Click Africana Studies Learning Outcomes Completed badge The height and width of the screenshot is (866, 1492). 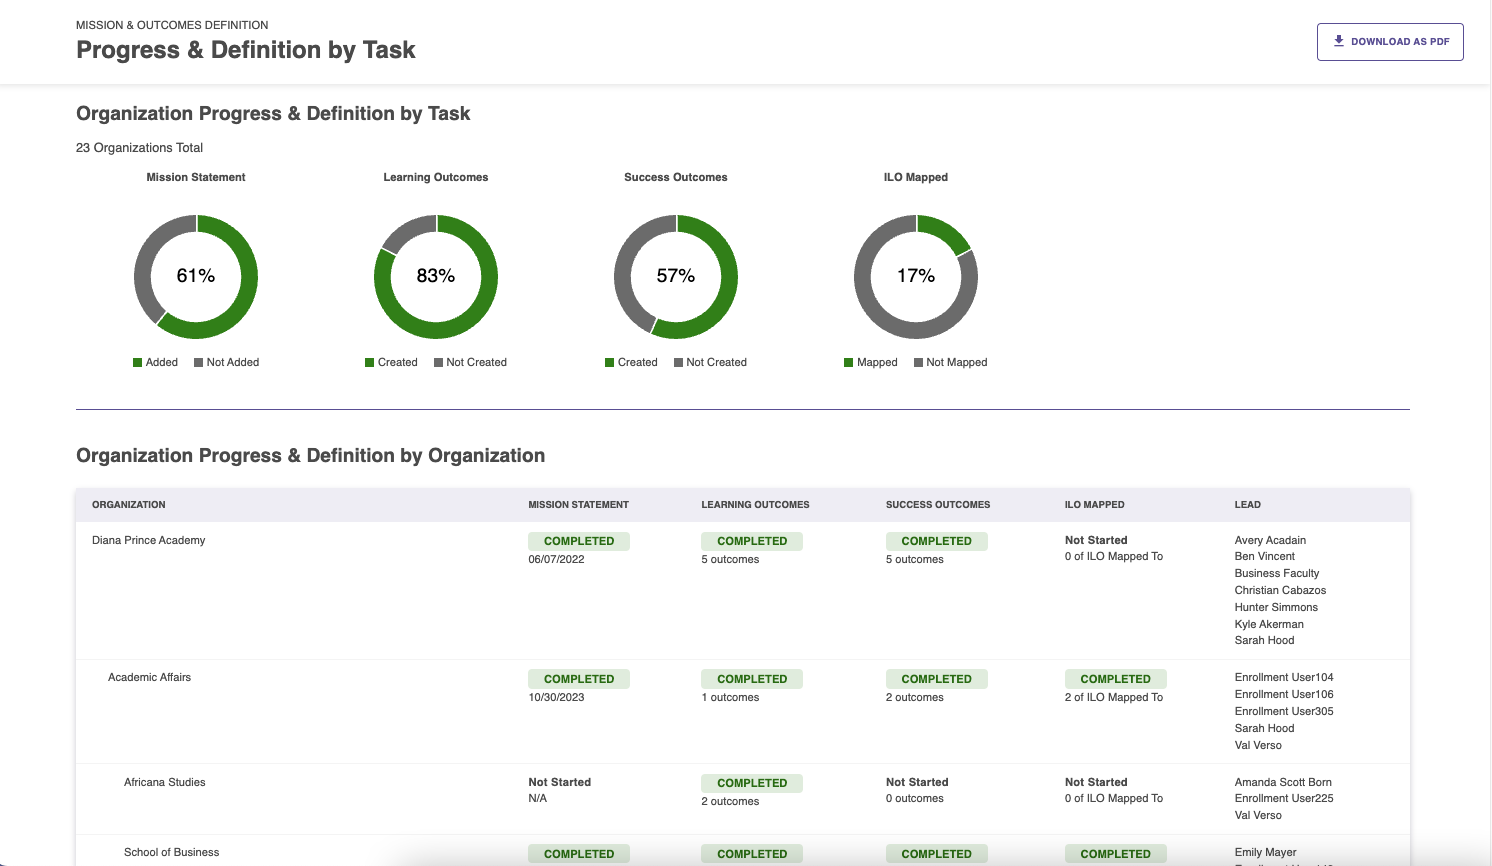coord(752,783)
